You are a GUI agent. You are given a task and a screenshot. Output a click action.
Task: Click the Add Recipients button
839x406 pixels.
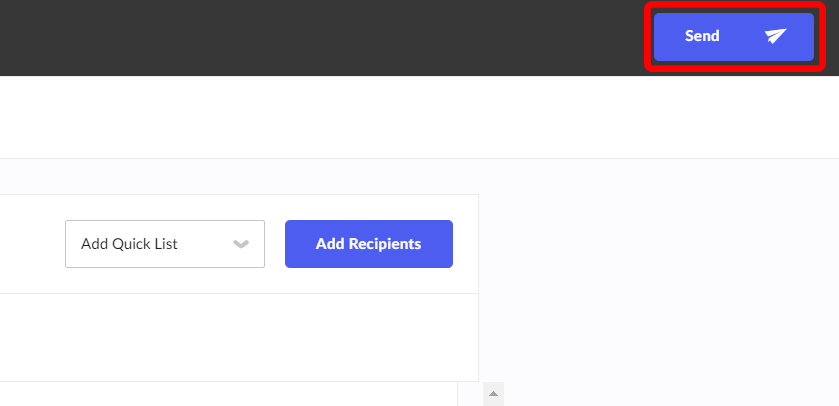click(369, 244)
